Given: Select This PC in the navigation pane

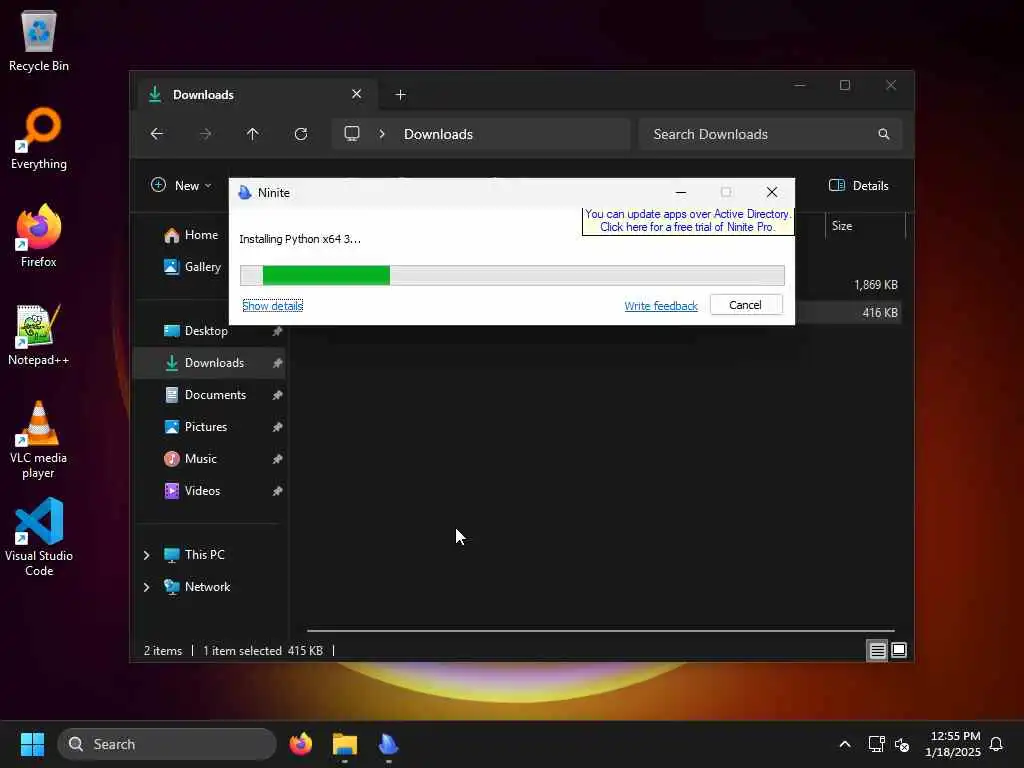Looking at the screenshot, I should click(x=194, y=555).
